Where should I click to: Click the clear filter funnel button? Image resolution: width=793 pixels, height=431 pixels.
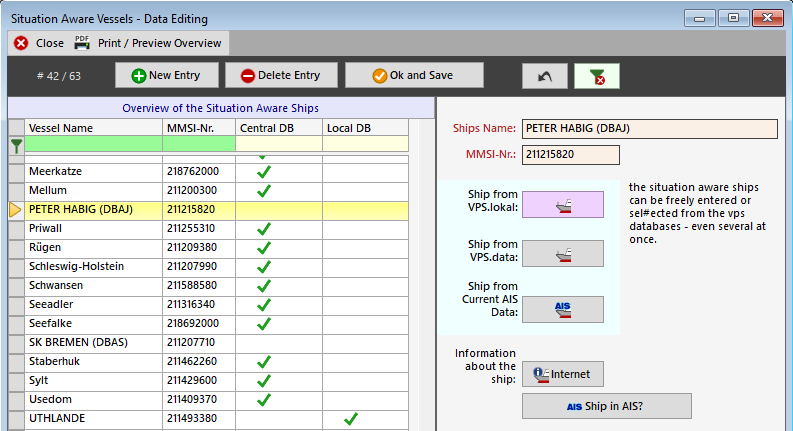click(x=597, y=76)
